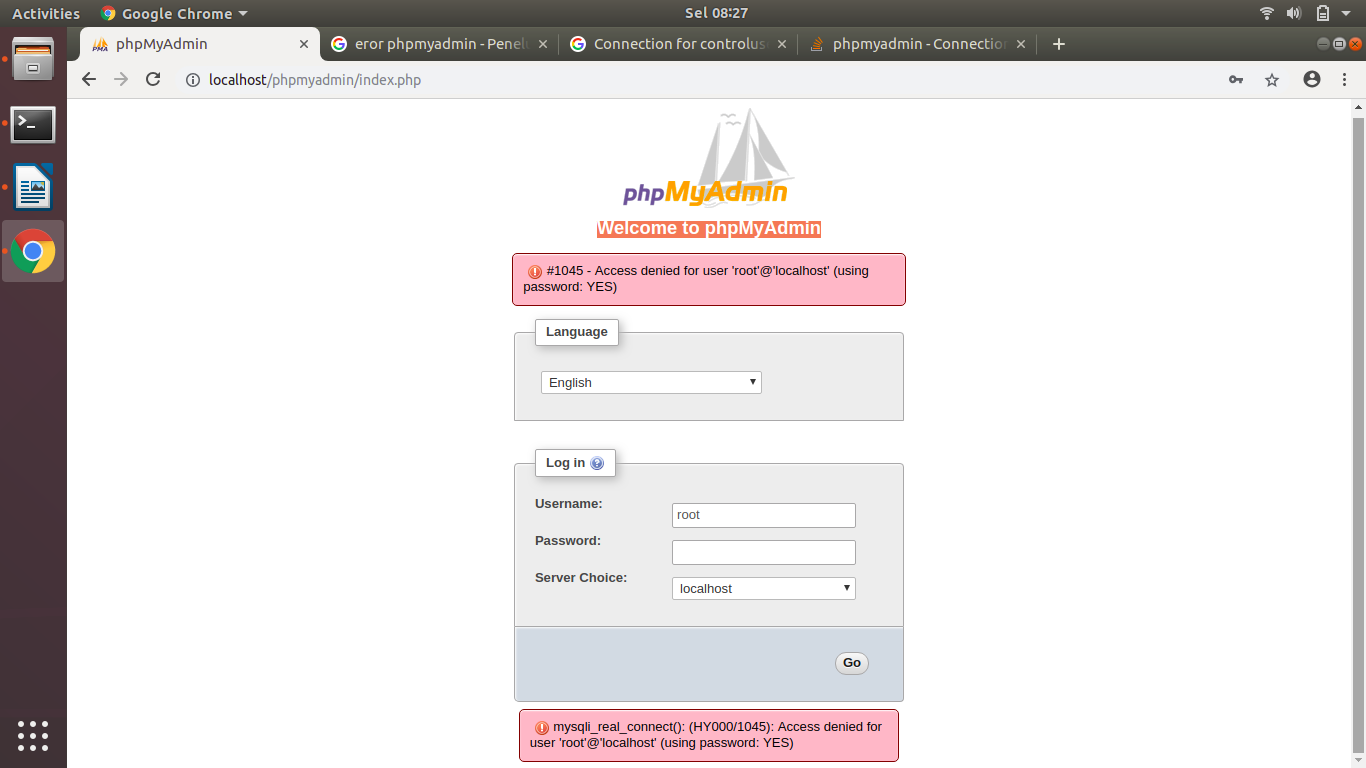1366x768 pixels.
Task: Switch to 'Connection for controluser' tab
Action: (678, 44)
